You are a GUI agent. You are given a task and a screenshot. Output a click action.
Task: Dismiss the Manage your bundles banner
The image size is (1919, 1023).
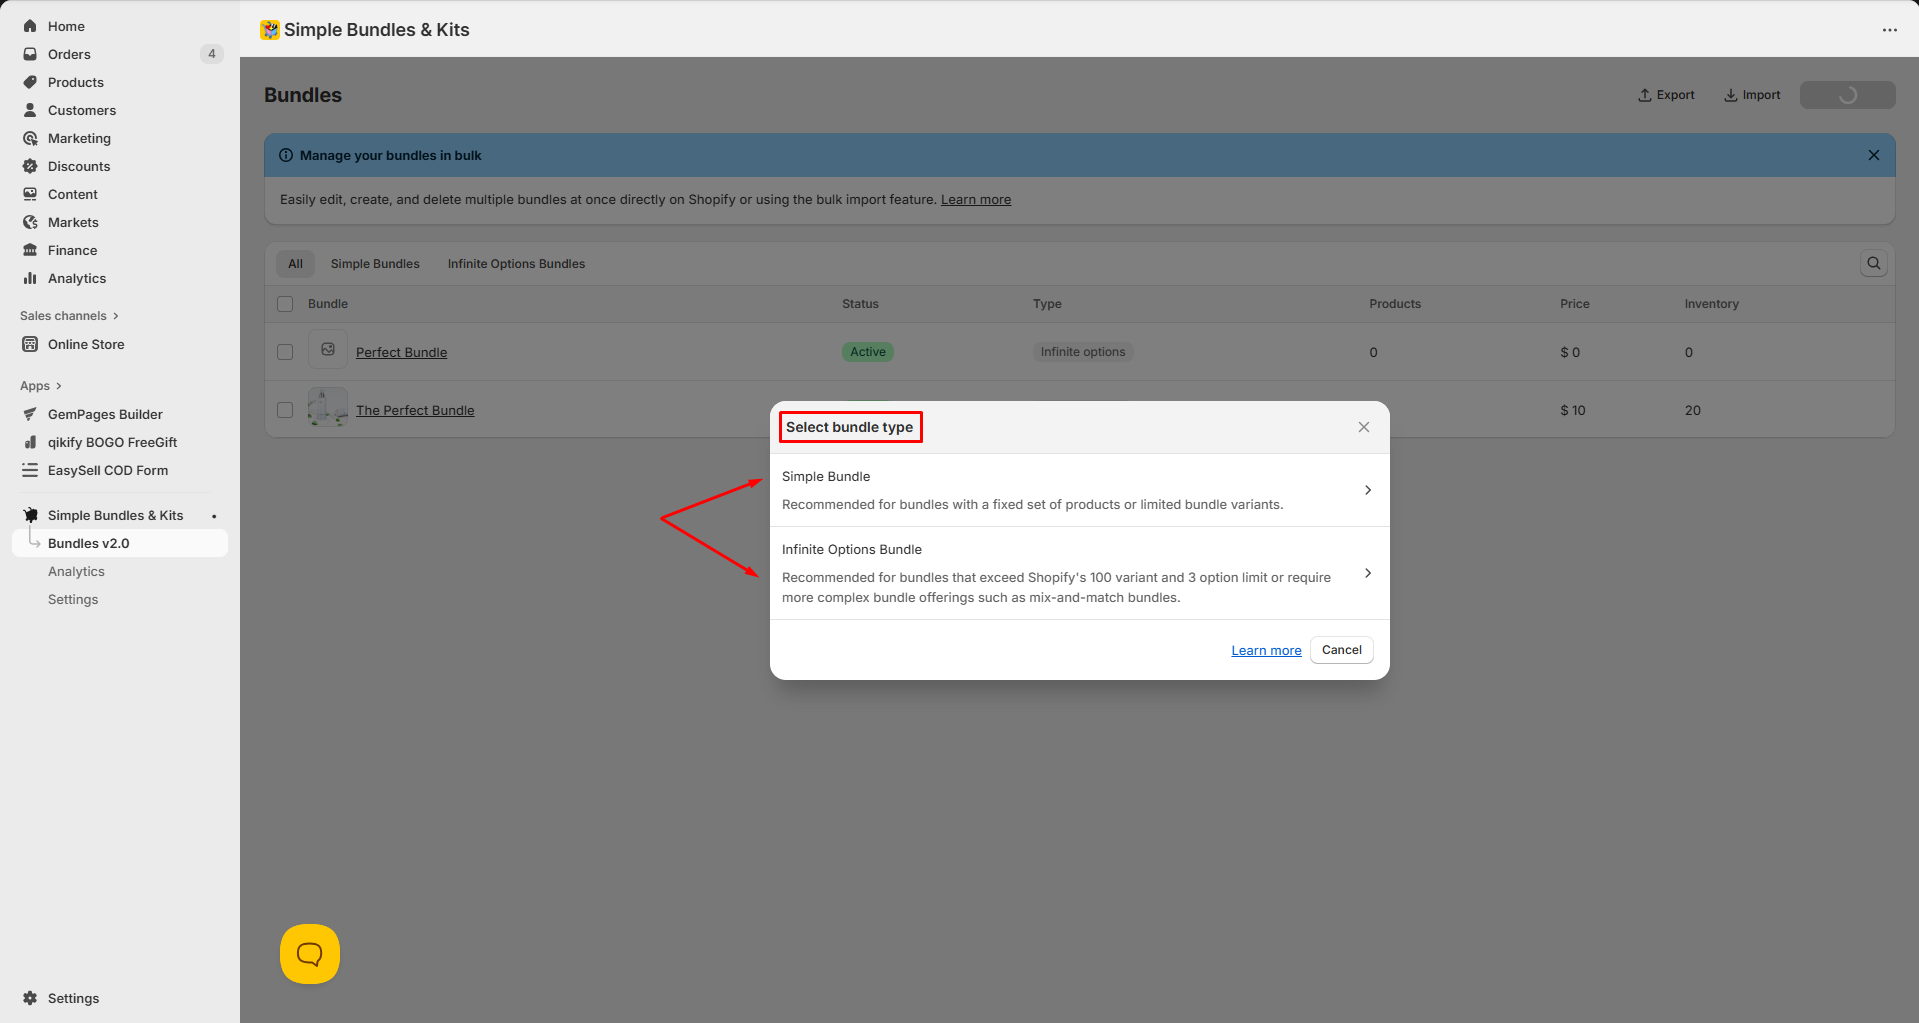[1873, 155]
